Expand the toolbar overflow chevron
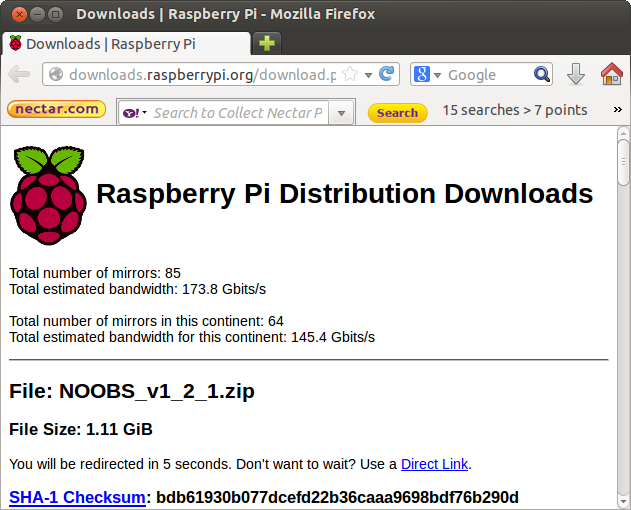The image size is (631, 510). [618, 109]
